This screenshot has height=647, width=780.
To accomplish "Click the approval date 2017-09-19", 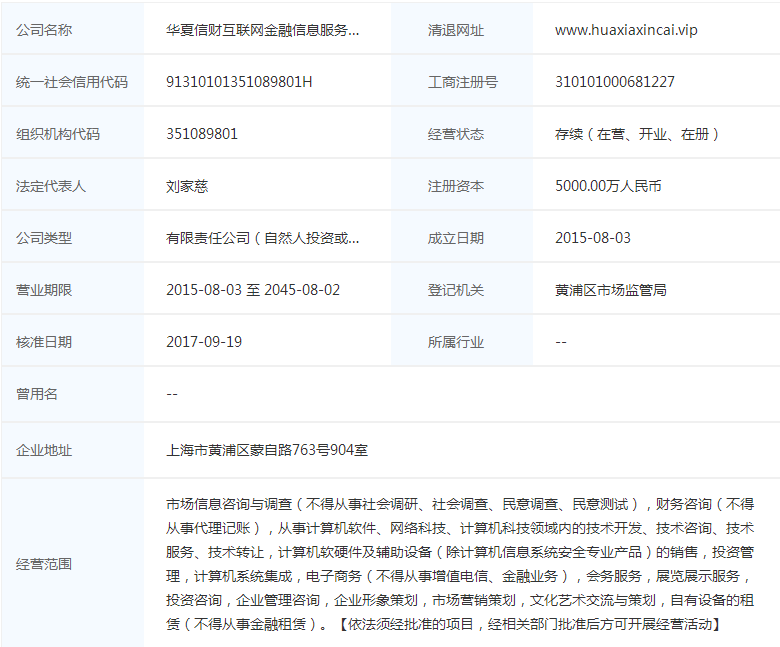I will [204, 342].
